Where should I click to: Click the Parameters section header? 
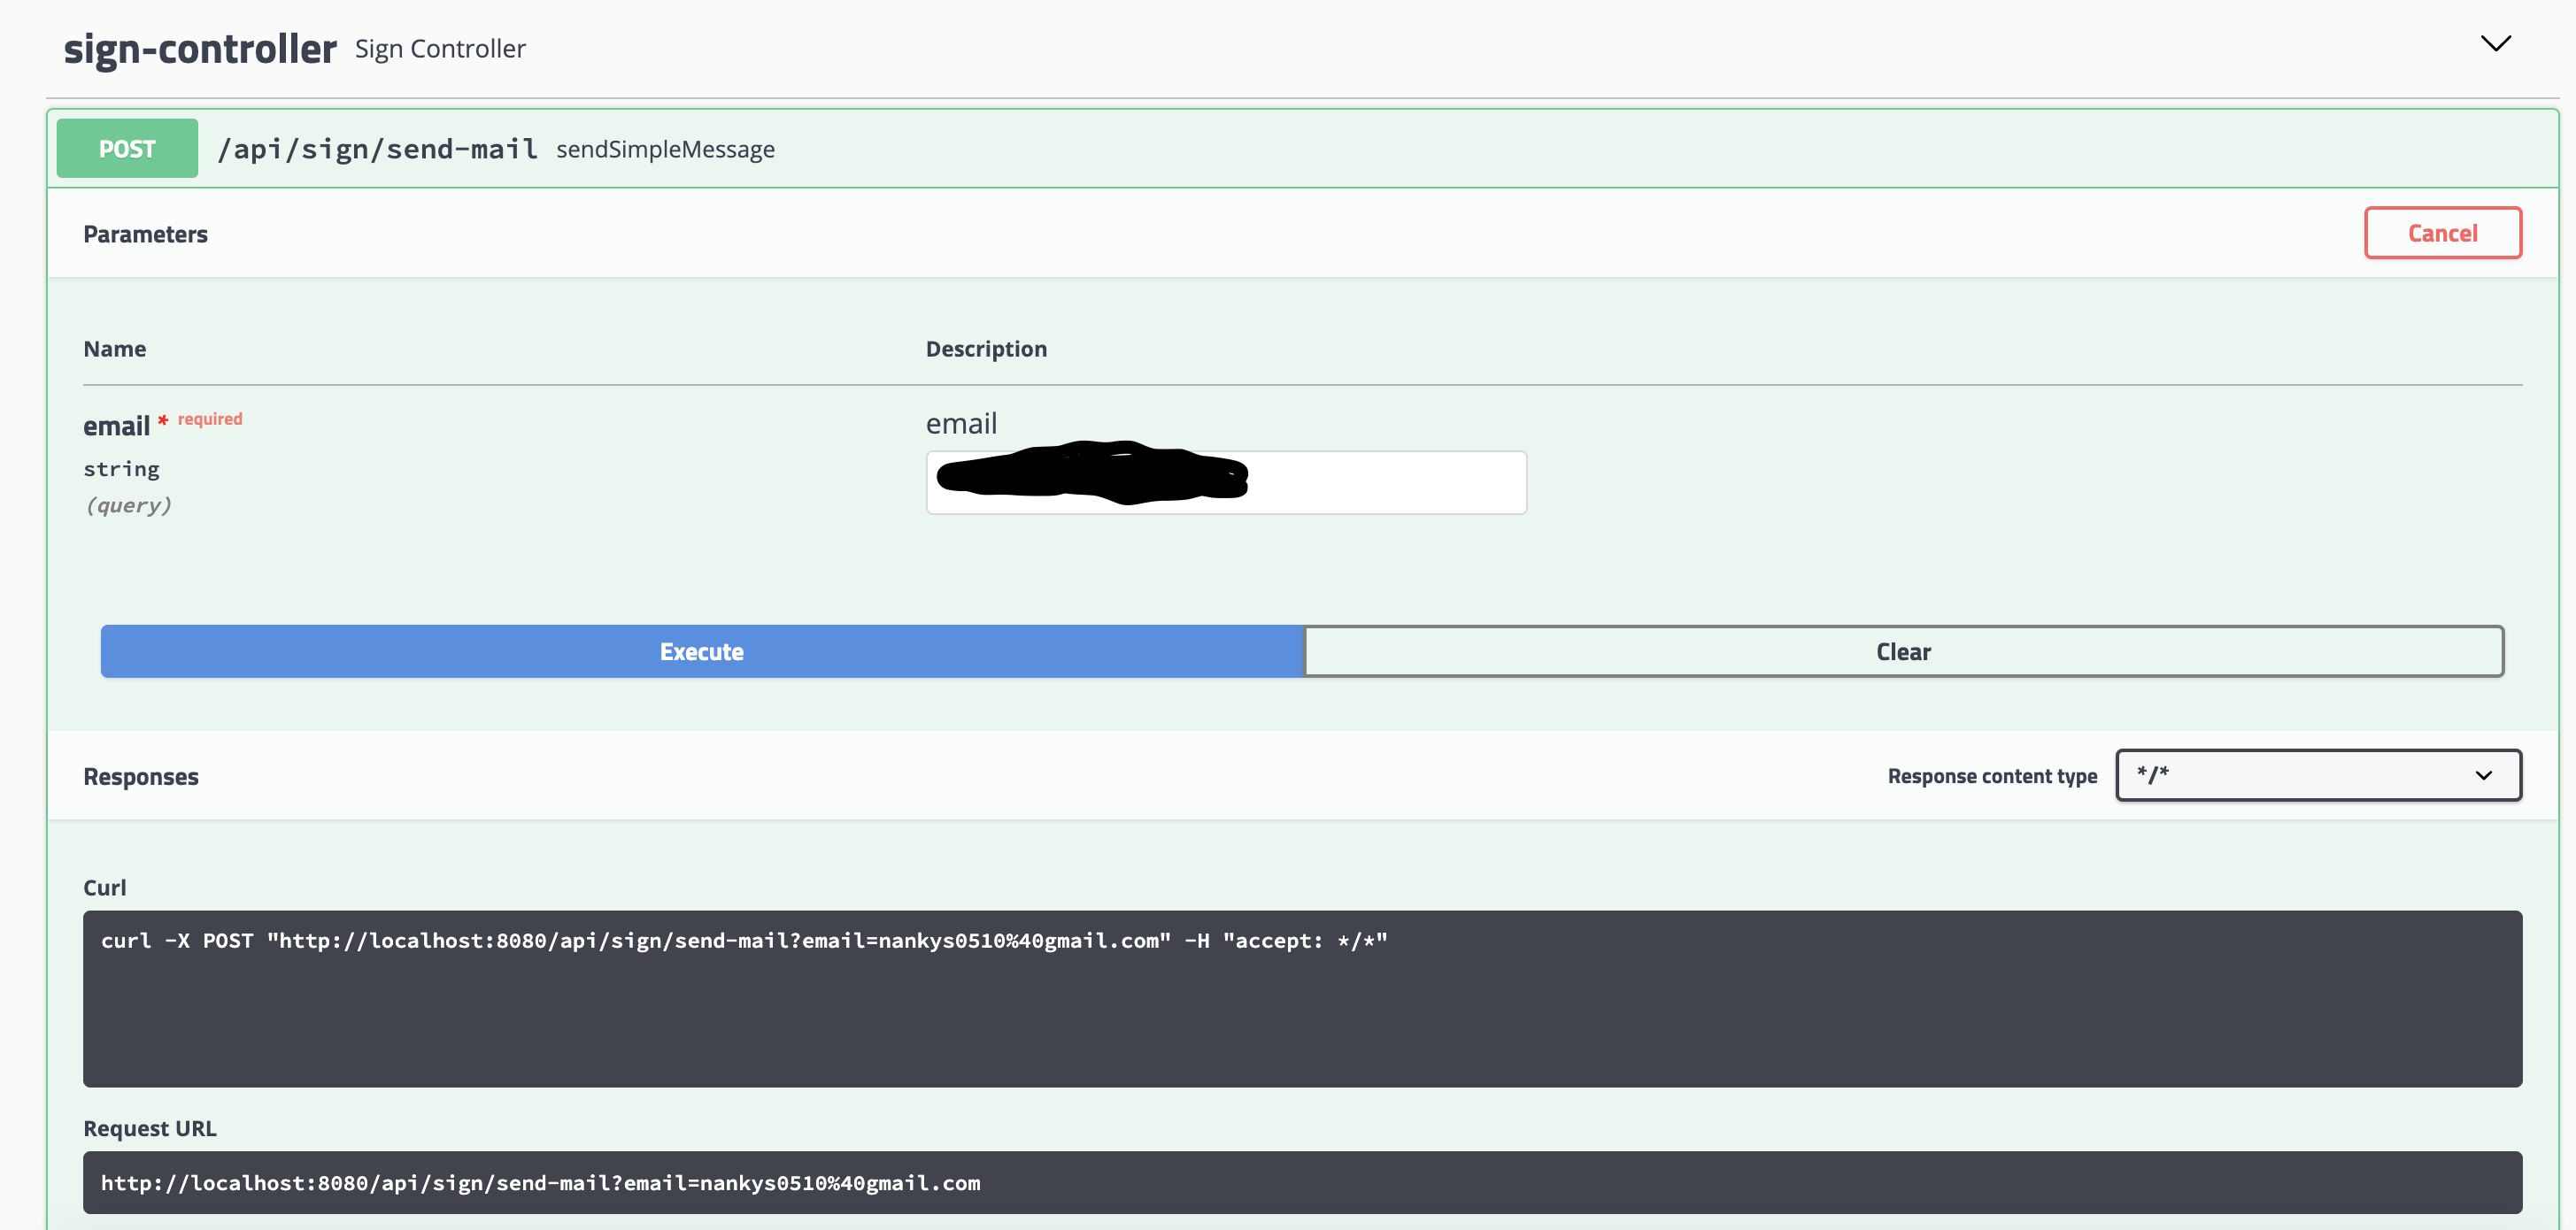pos(145,234)
